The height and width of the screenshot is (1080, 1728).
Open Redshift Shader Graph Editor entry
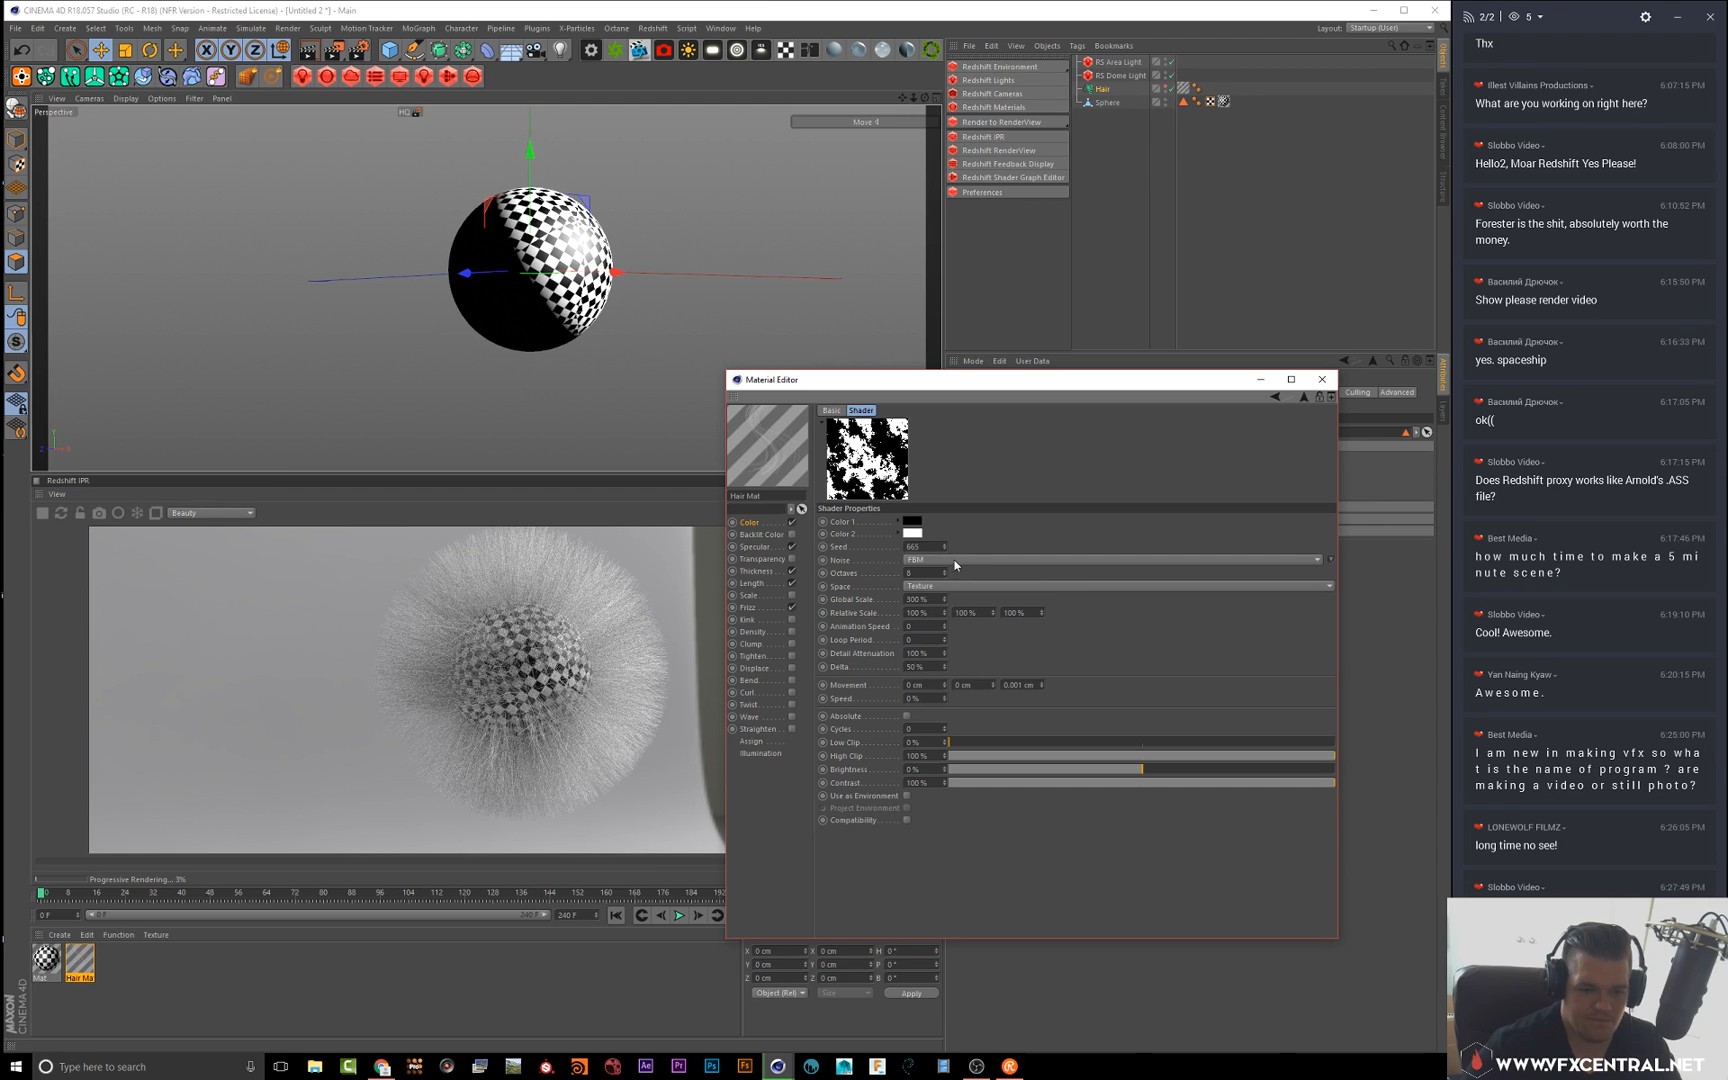coord(1012,178)
